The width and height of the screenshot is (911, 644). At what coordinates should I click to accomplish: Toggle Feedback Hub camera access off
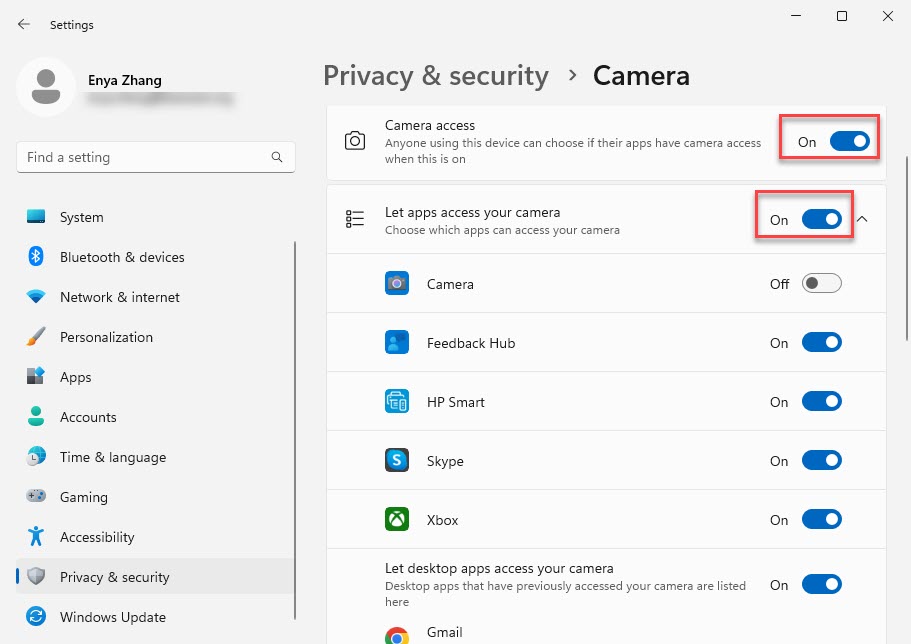822,343
